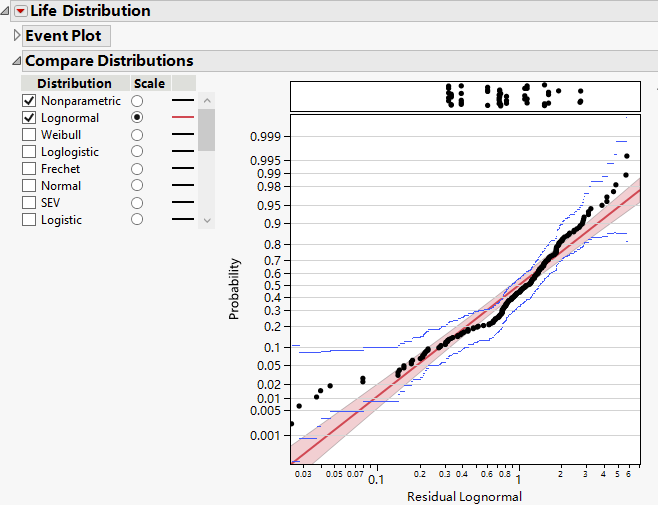Select the Lognormal scale radio button

click(137, 117)
